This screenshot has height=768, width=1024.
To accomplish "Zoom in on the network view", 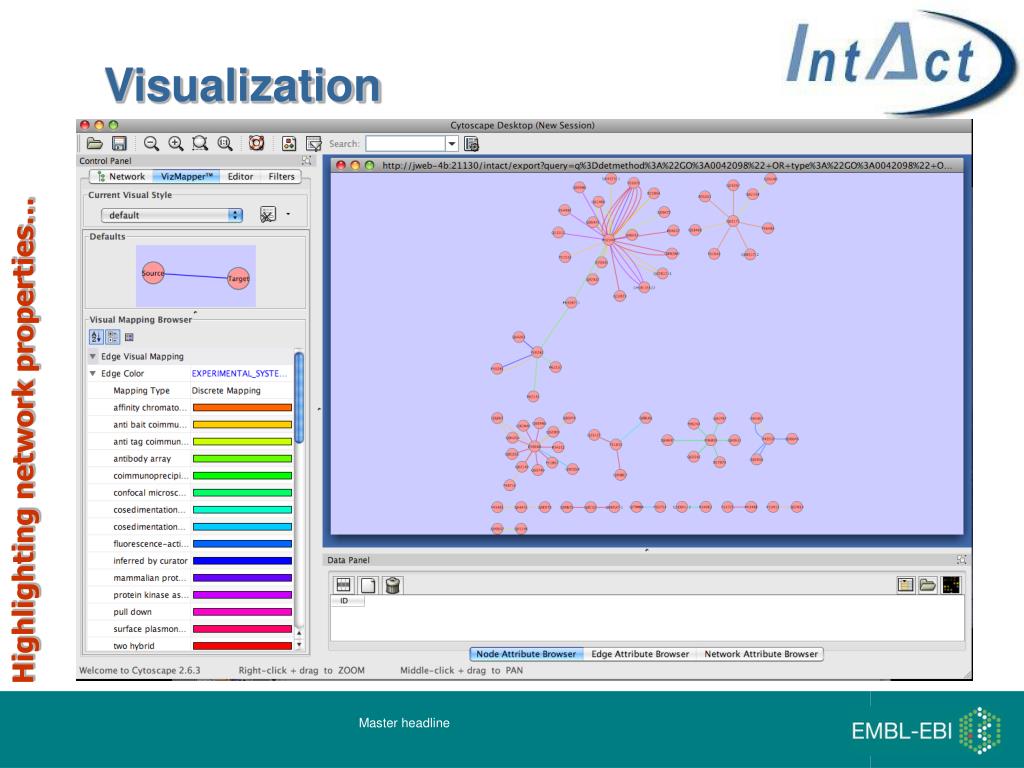I will [x=176, y=144].
